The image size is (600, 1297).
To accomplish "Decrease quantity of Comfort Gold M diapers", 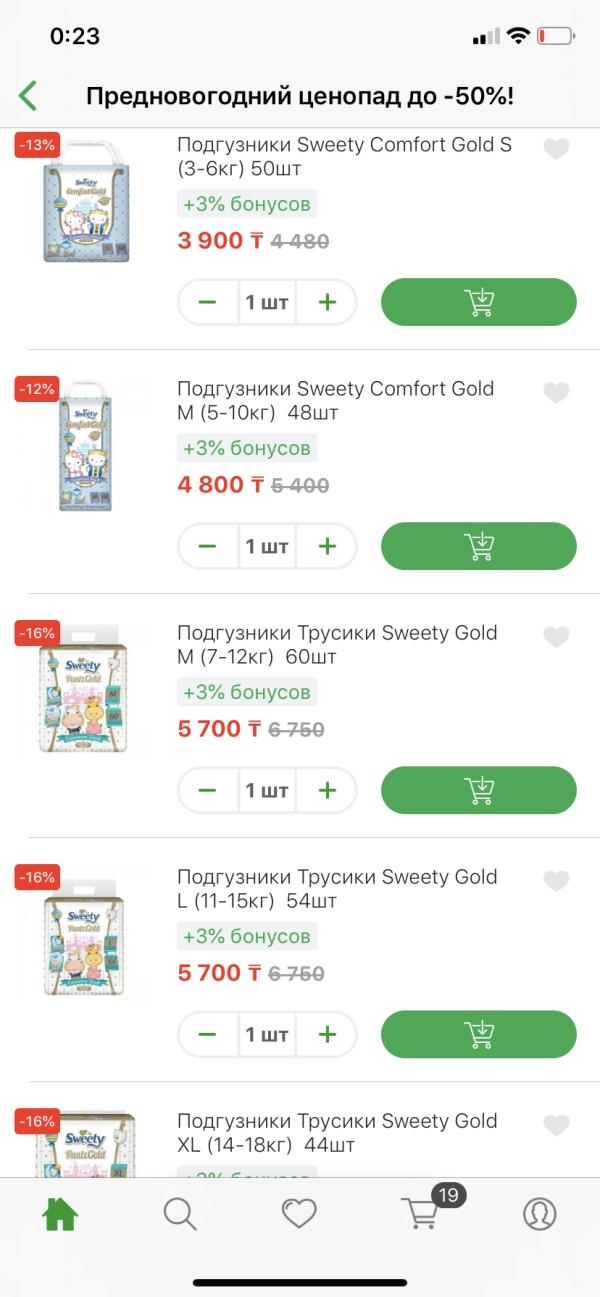I will [207, 546].
